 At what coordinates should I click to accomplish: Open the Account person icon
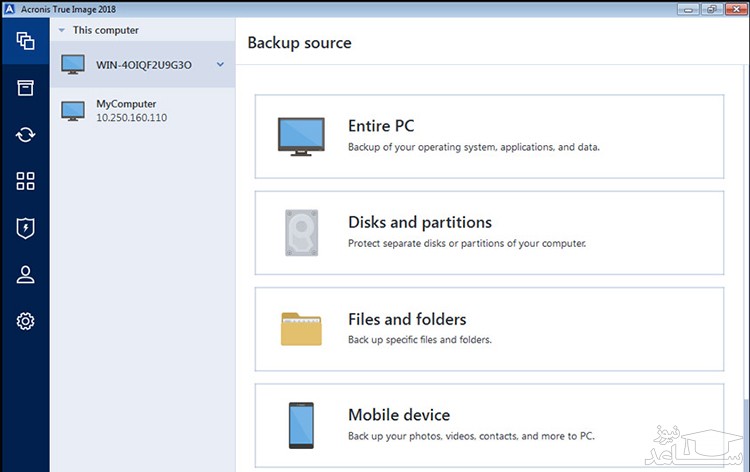pyautogui.click(x=25, y=275)
